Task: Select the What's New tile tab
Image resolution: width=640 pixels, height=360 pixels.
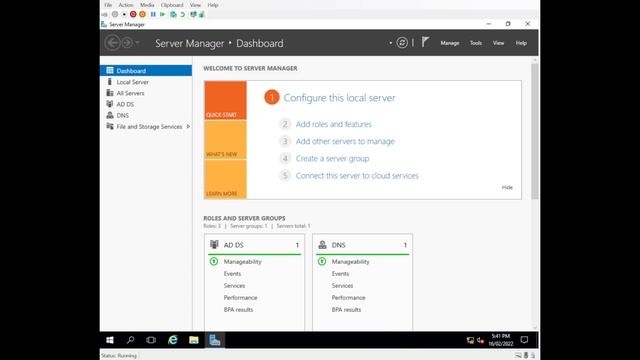Action: 225,140
